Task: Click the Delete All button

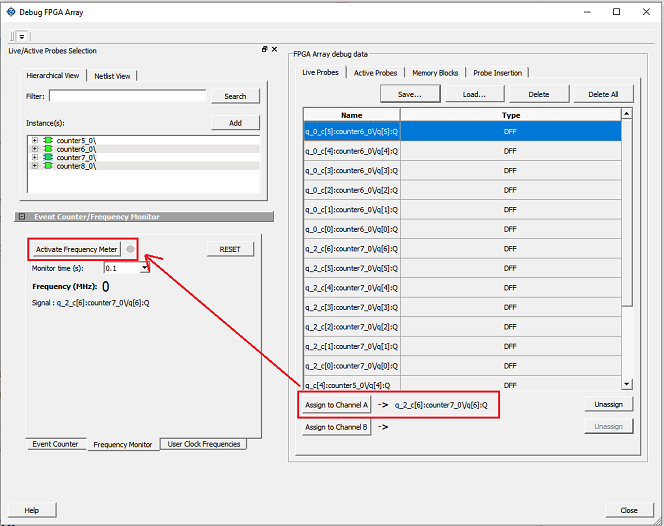Action: (603, 95)
